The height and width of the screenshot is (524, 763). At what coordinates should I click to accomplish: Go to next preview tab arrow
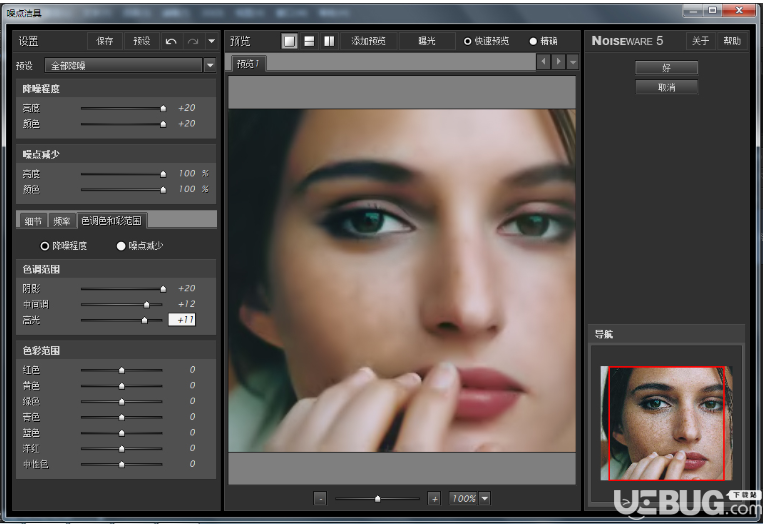[x=559, y=62]
